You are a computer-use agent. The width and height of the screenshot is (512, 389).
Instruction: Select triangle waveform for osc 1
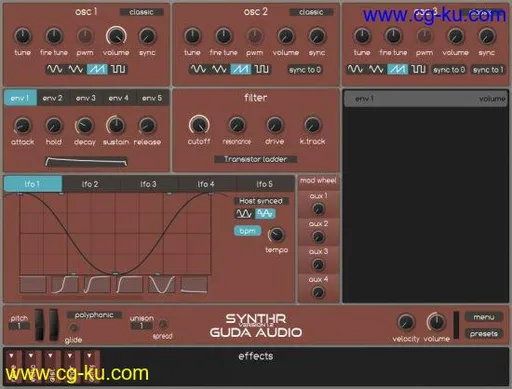click(76, 69)
